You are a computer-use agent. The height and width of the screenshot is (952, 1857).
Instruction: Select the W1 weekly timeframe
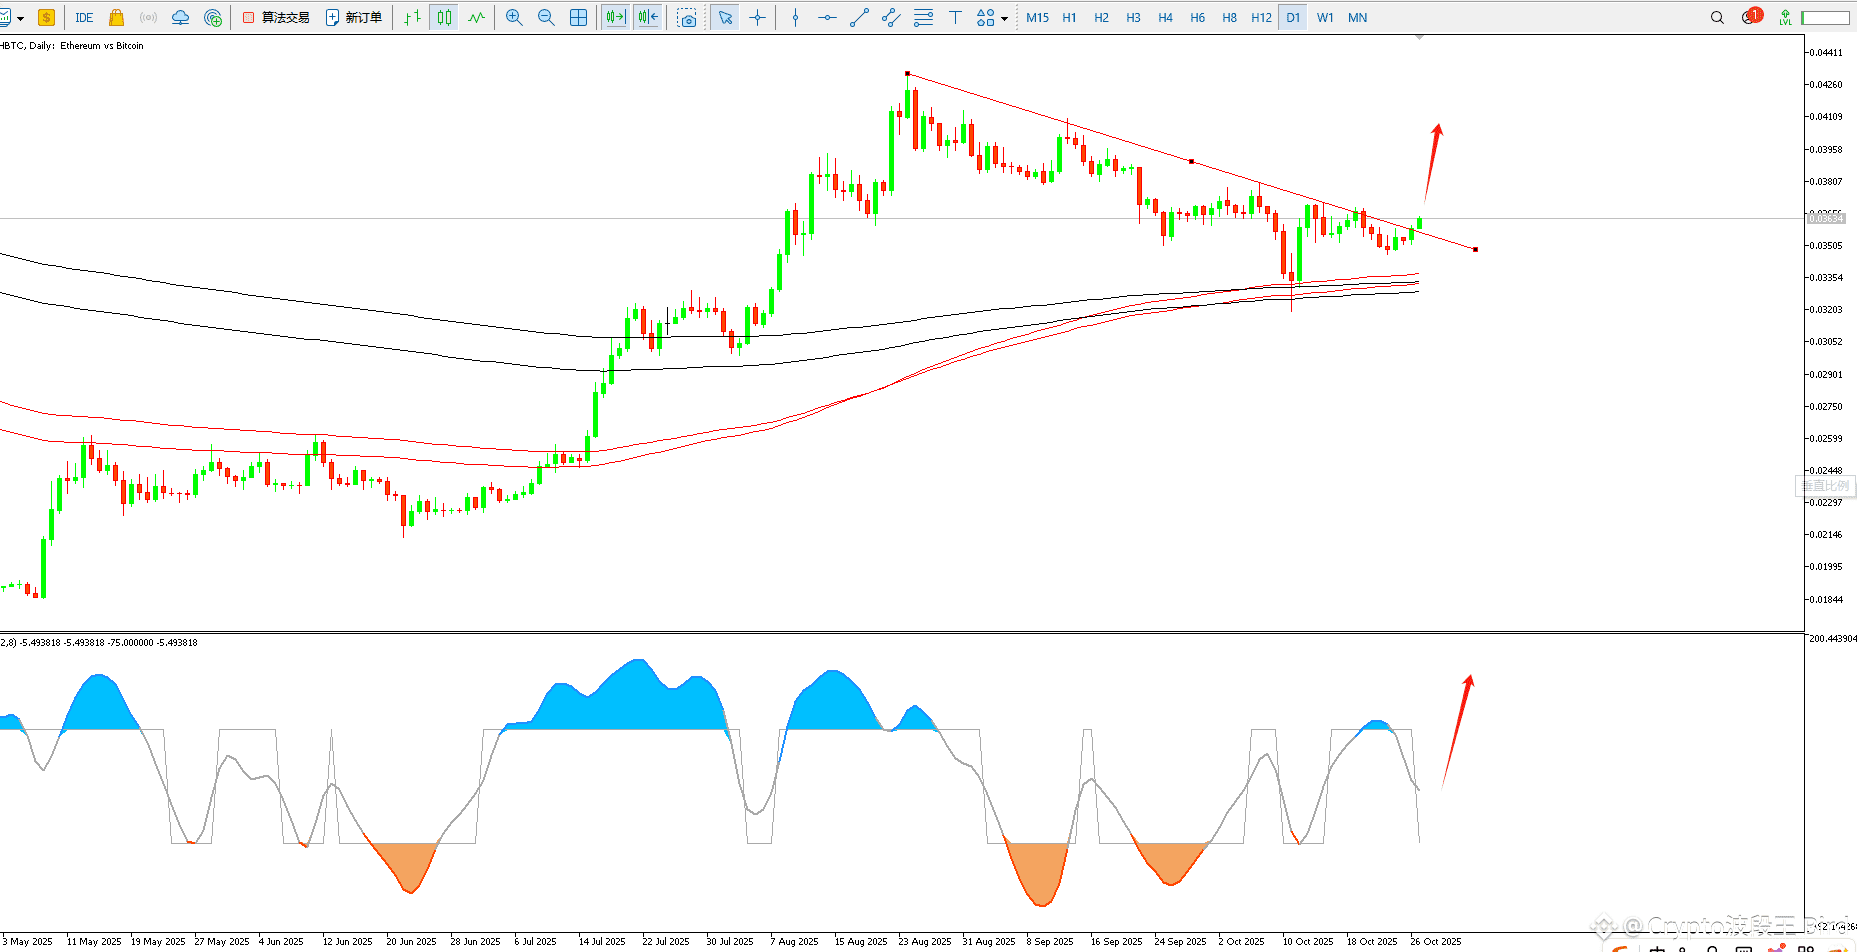pos(1325,17)
